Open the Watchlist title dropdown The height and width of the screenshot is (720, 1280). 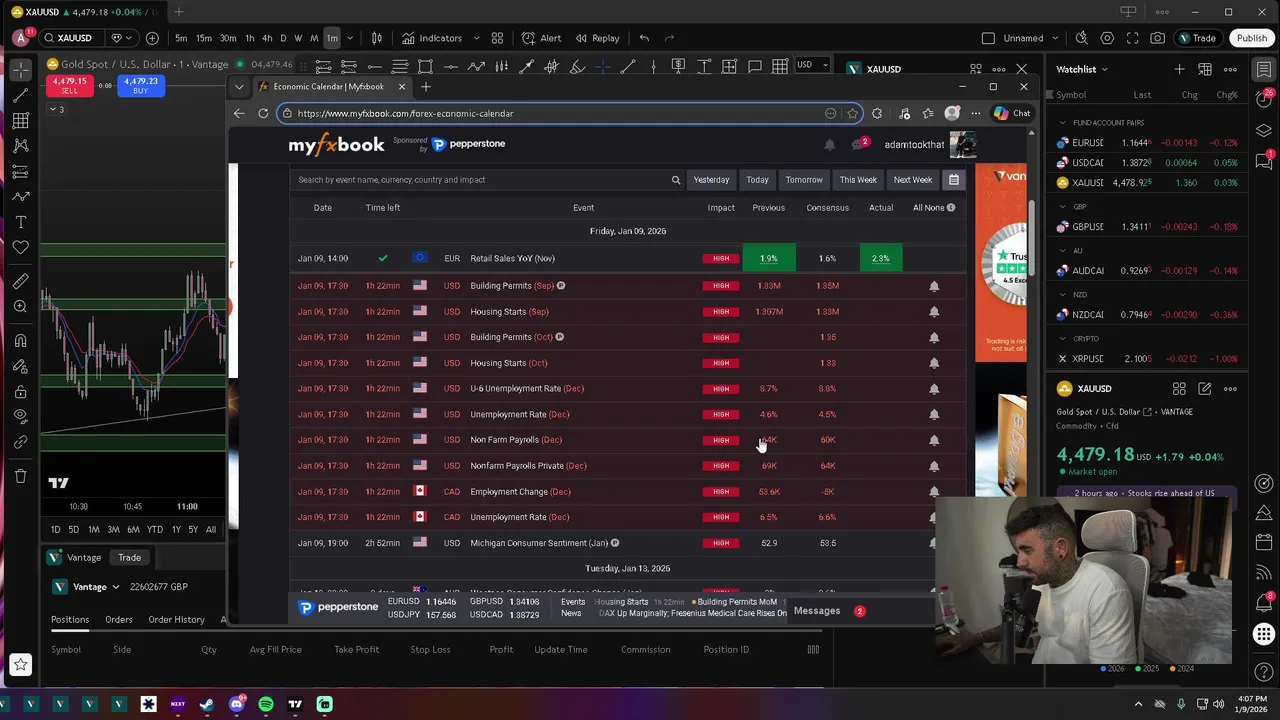click(x=1104, y=69)
